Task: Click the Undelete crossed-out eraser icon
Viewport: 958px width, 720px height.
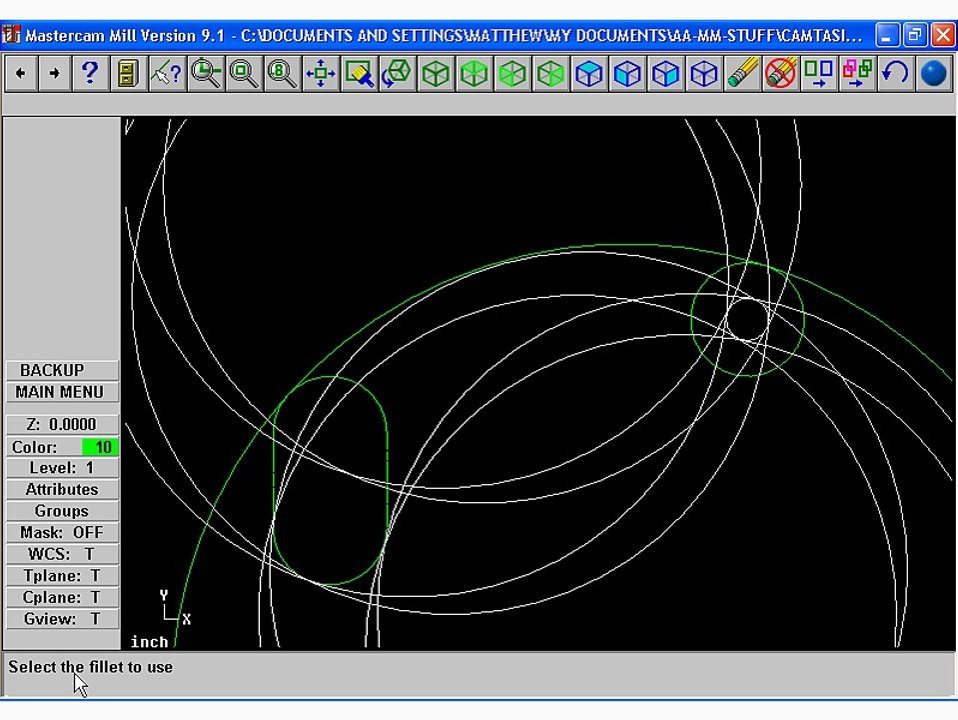Action: click(781, 73)
